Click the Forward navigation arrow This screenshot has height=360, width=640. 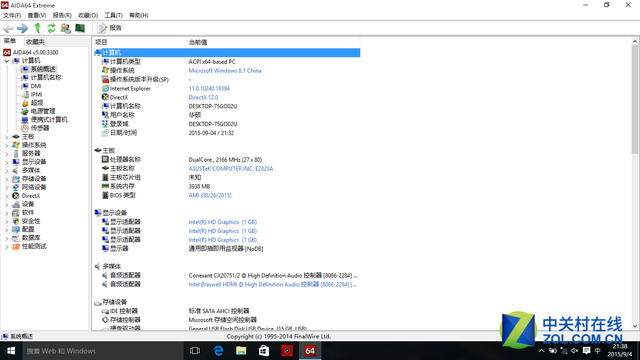(22, 28)
